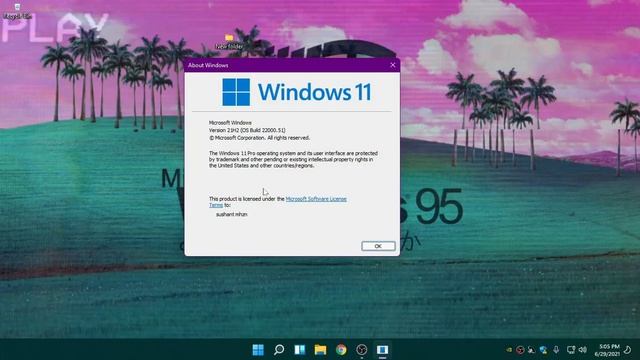Click the 'Version 21H2 (OS Build 22000.51)' text

click(247, 130)
